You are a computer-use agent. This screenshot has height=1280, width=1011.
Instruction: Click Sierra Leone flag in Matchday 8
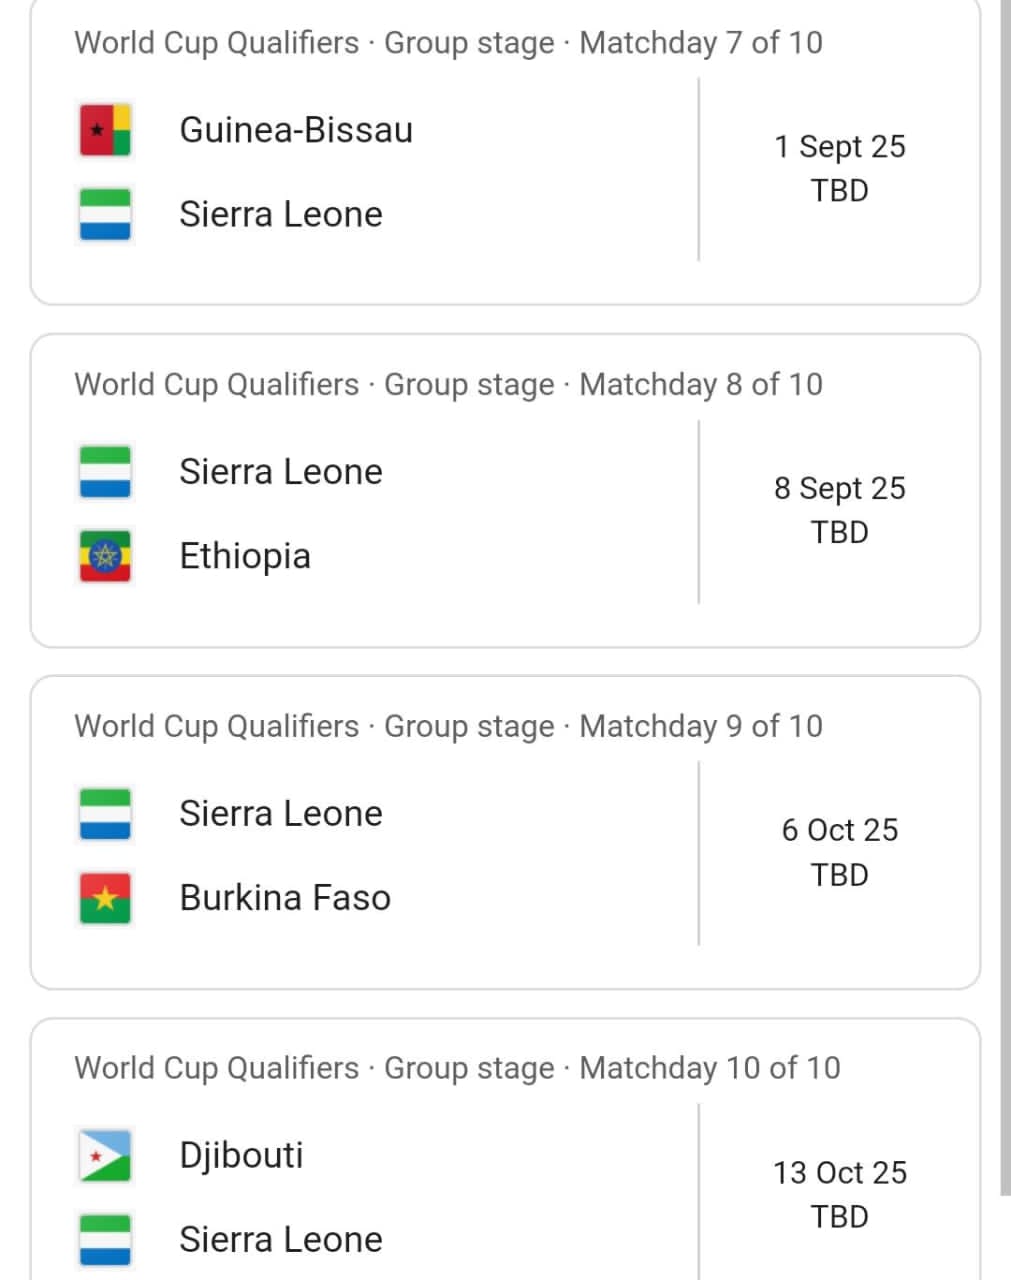(105, 472)
